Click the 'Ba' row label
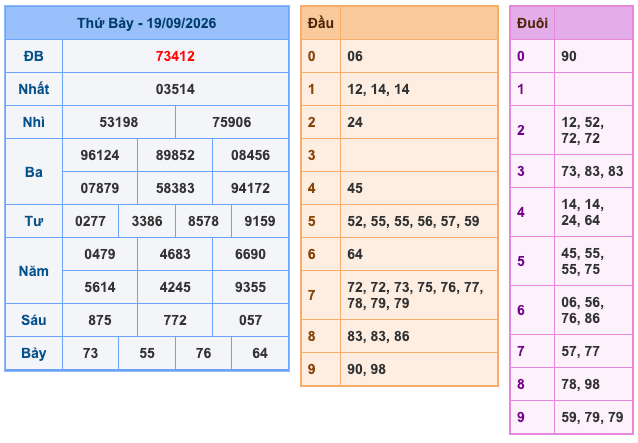Viewport: 638px width, 443px height. (33, 172)
